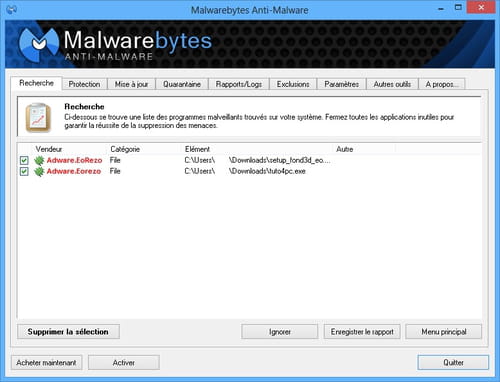Uncheck the Adware.Eorezo tuto4pc.exe checkbox
This screenshot has height=382, width=500.
[24, 171]
